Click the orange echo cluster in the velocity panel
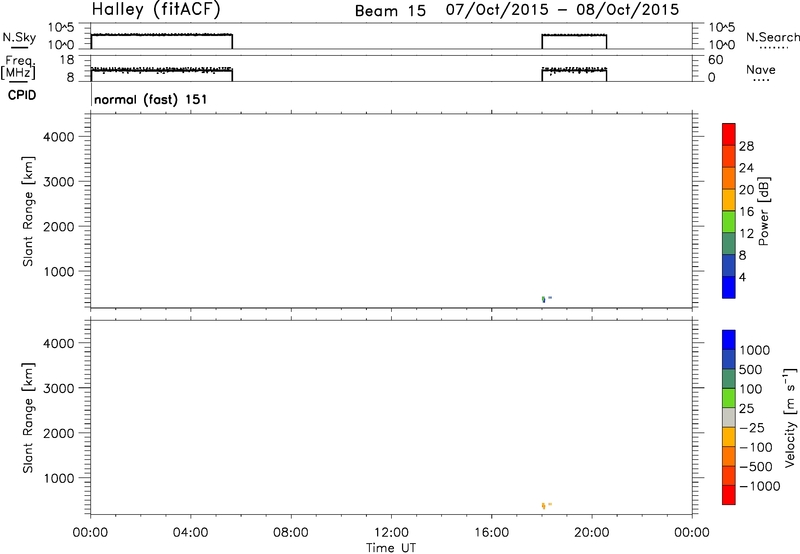Viewport: 800px width, 554px height. point(543,506)
